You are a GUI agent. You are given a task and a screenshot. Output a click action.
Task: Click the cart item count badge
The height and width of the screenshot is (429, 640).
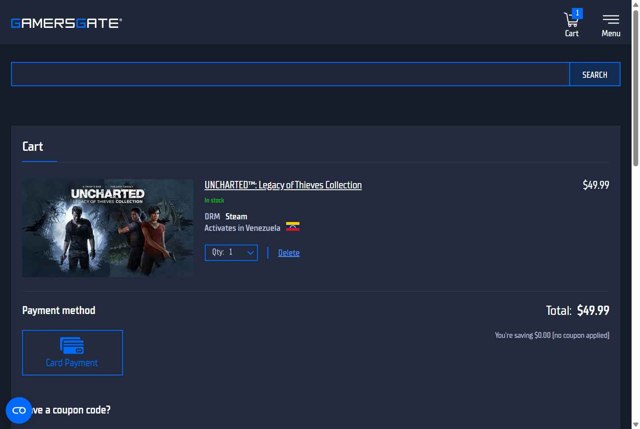(x=577, y=13)
